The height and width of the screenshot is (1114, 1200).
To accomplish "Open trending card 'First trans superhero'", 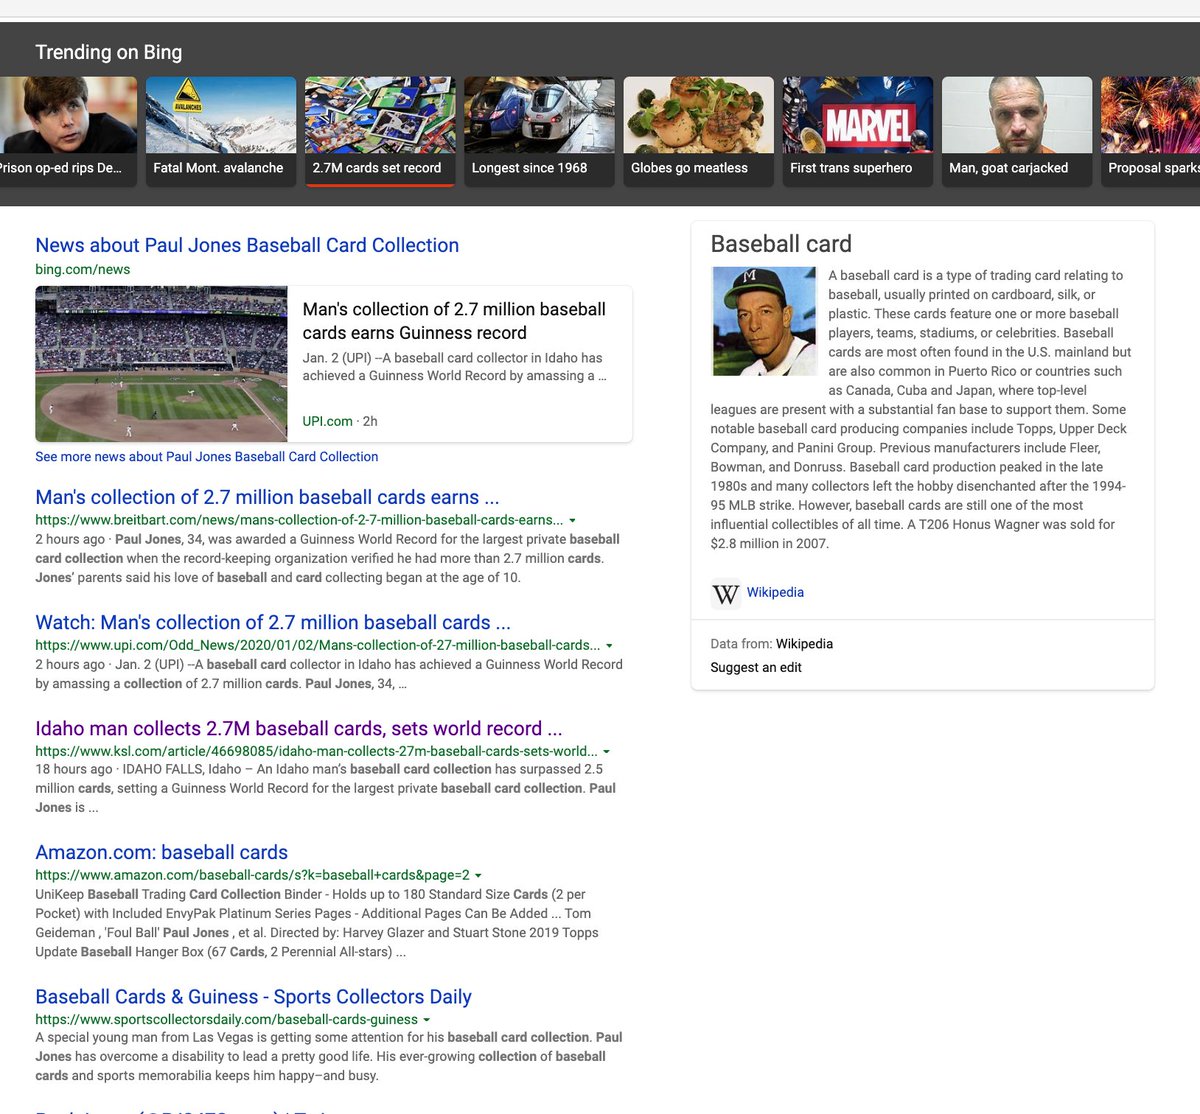I will click(x=857, y=131).
